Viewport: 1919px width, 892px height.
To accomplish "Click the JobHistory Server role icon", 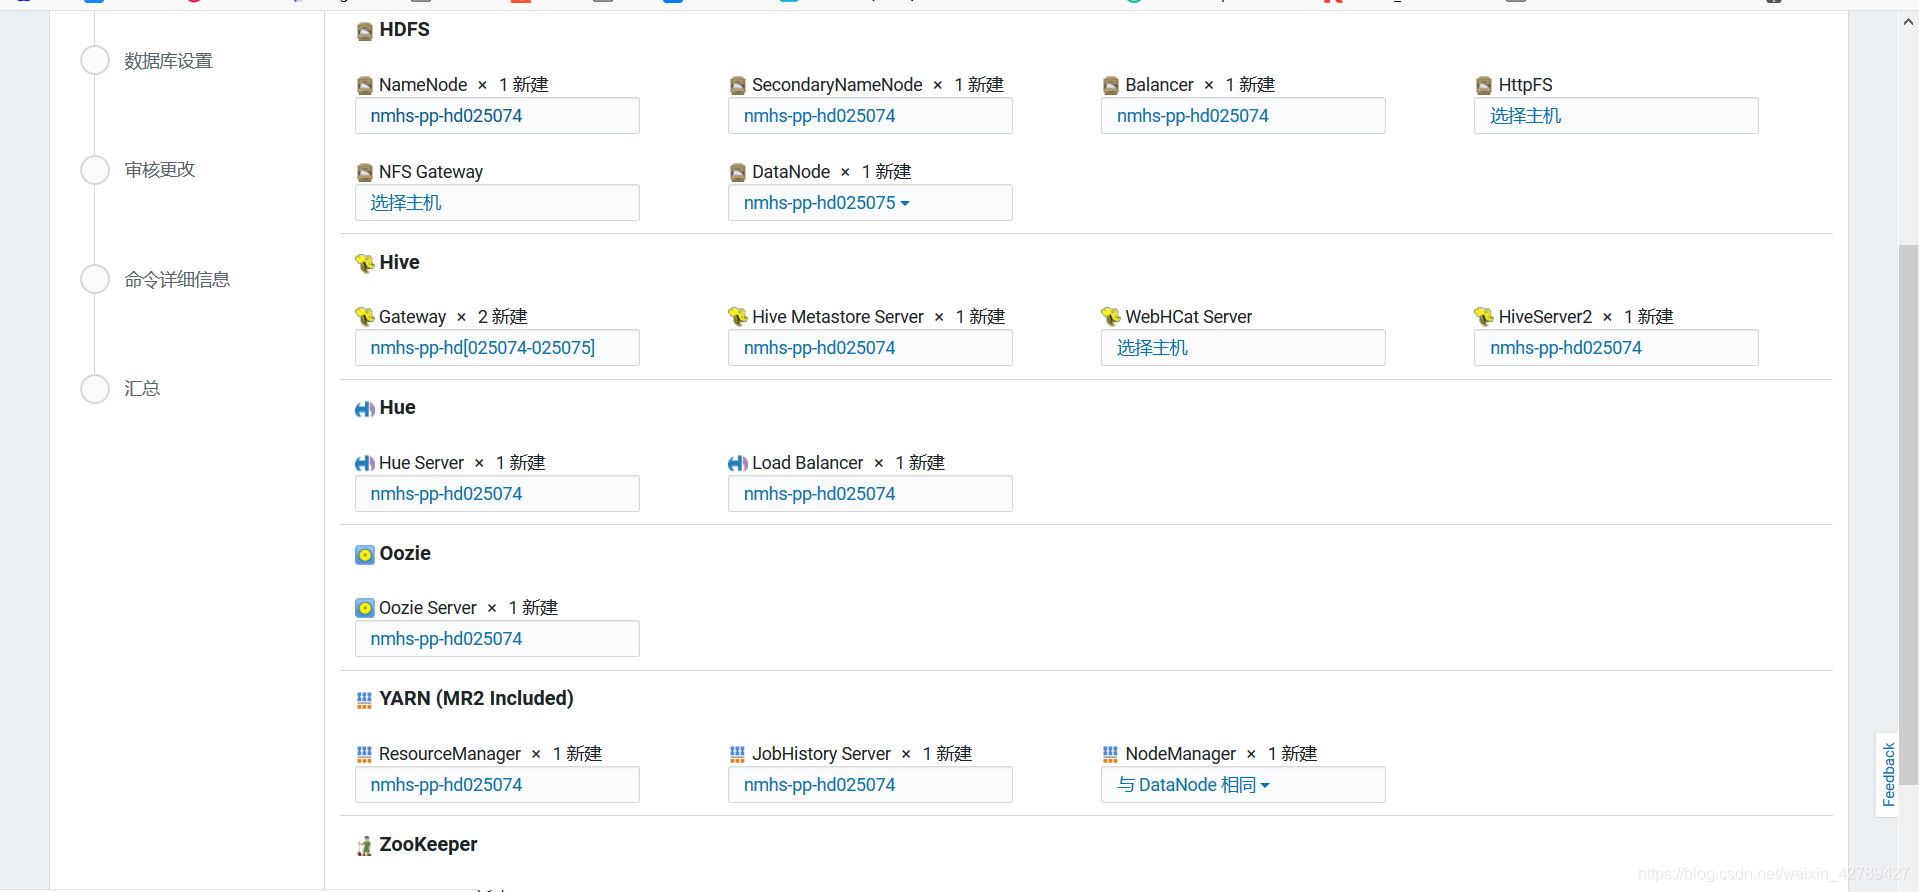I will pos(738,754).
